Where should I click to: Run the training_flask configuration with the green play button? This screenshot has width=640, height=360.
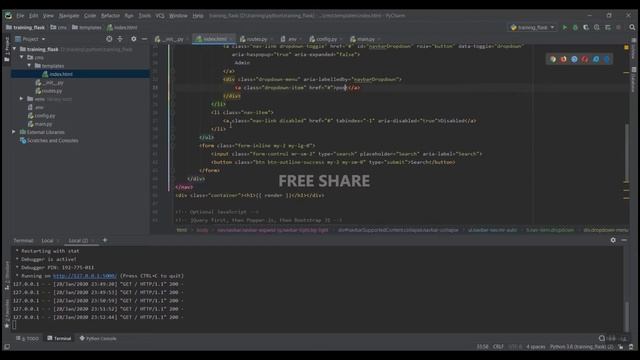[x=564, y=27]
